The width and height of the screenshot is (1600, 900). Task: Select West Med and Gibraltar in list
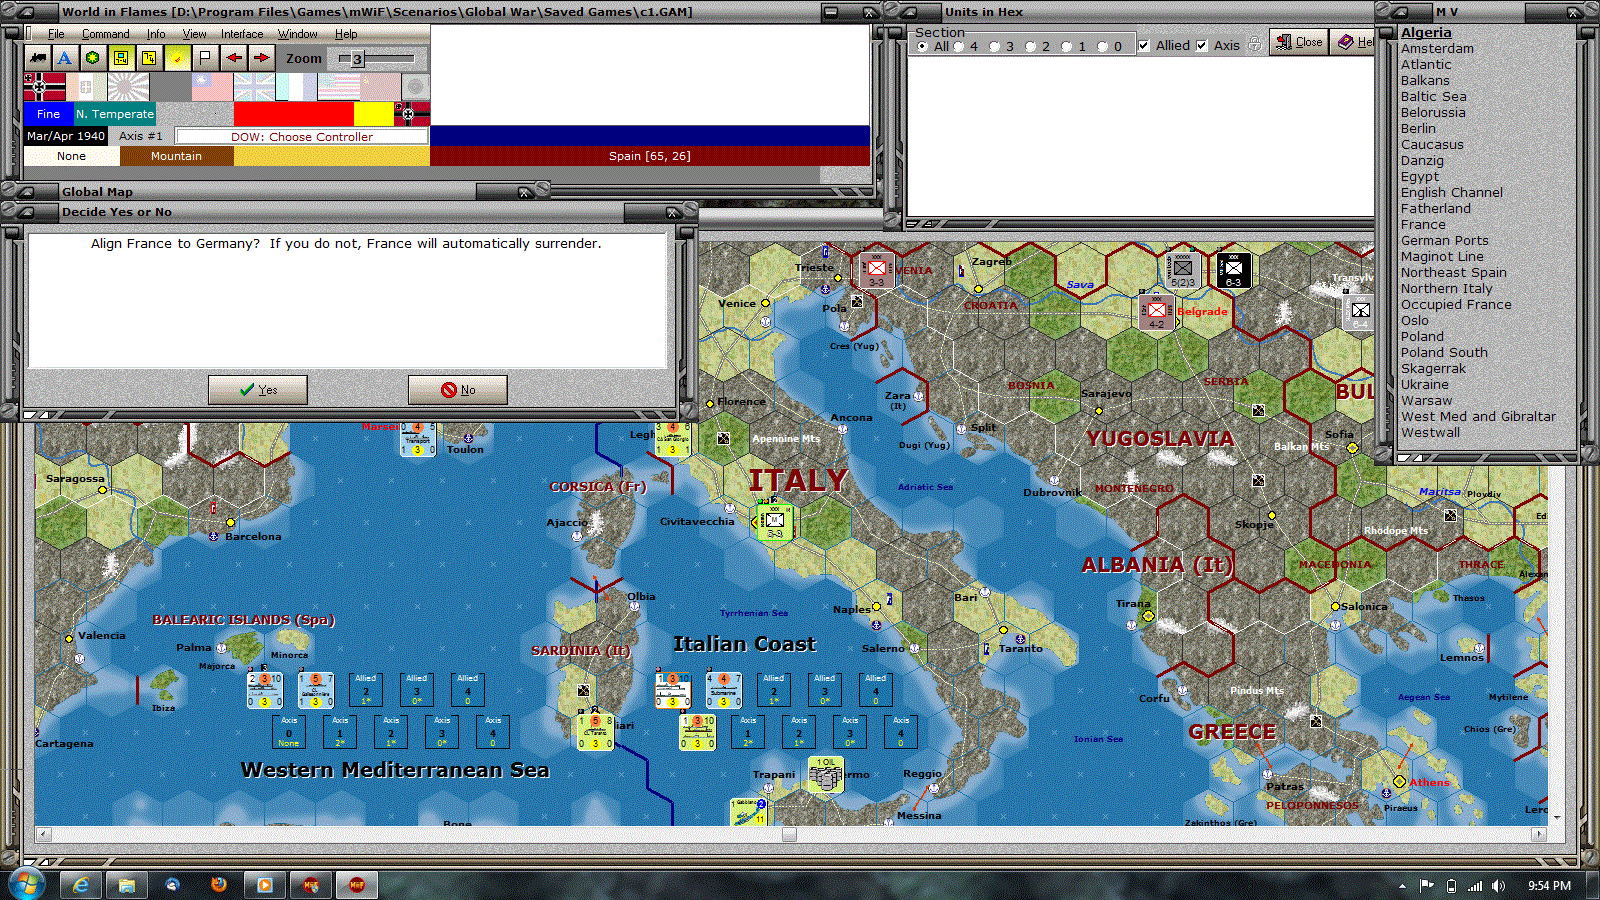(x=1478, y=416)
